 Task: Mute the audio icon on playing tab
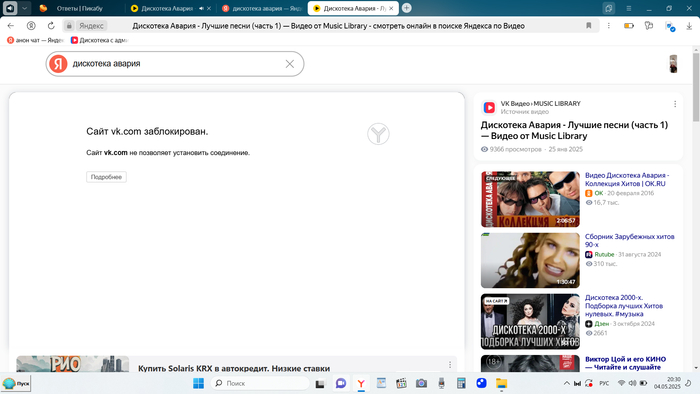coord(201,8)
